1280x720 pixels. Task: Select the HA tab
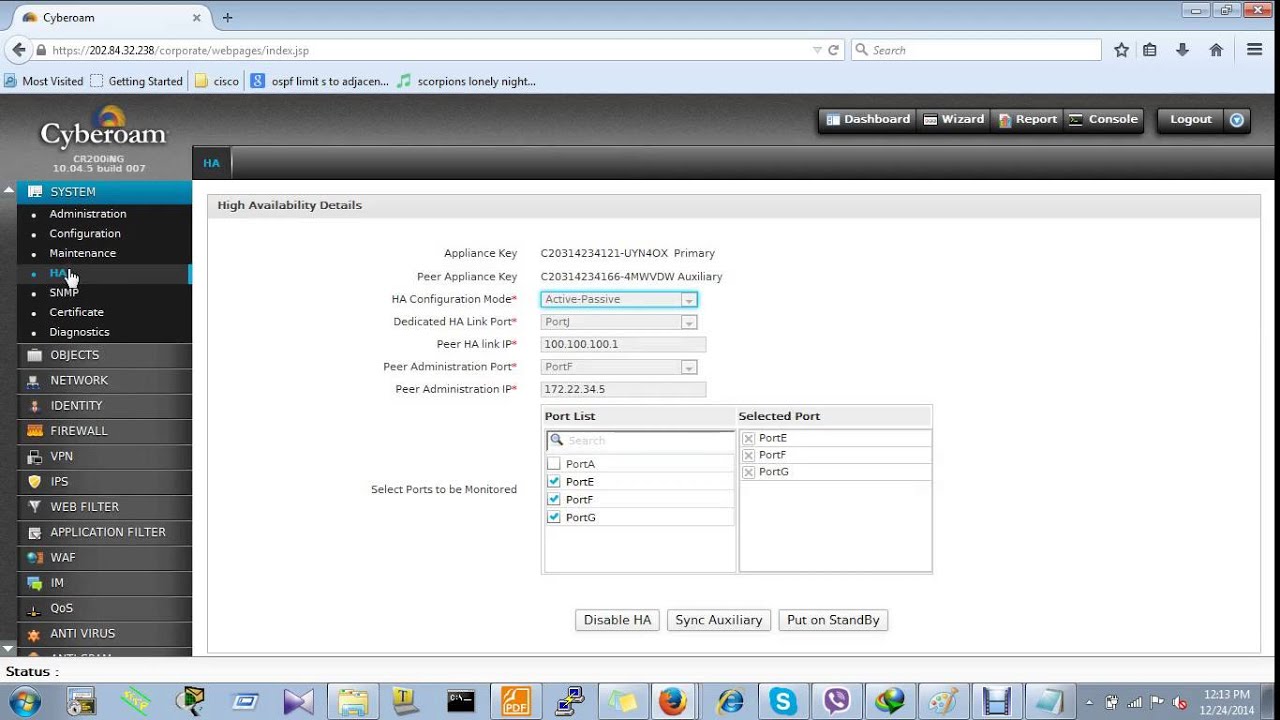point(211,163)
